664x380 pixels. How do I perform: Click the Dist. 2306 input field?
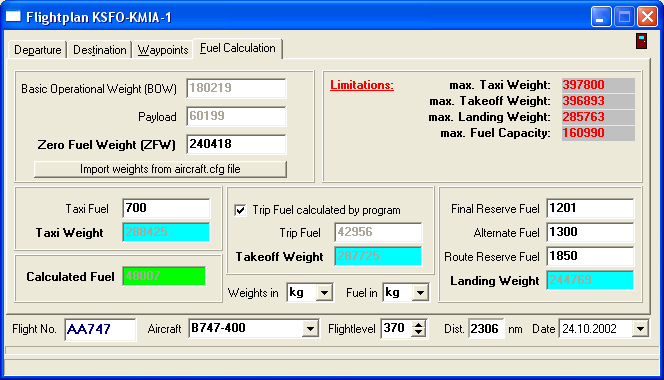[486, 329]
